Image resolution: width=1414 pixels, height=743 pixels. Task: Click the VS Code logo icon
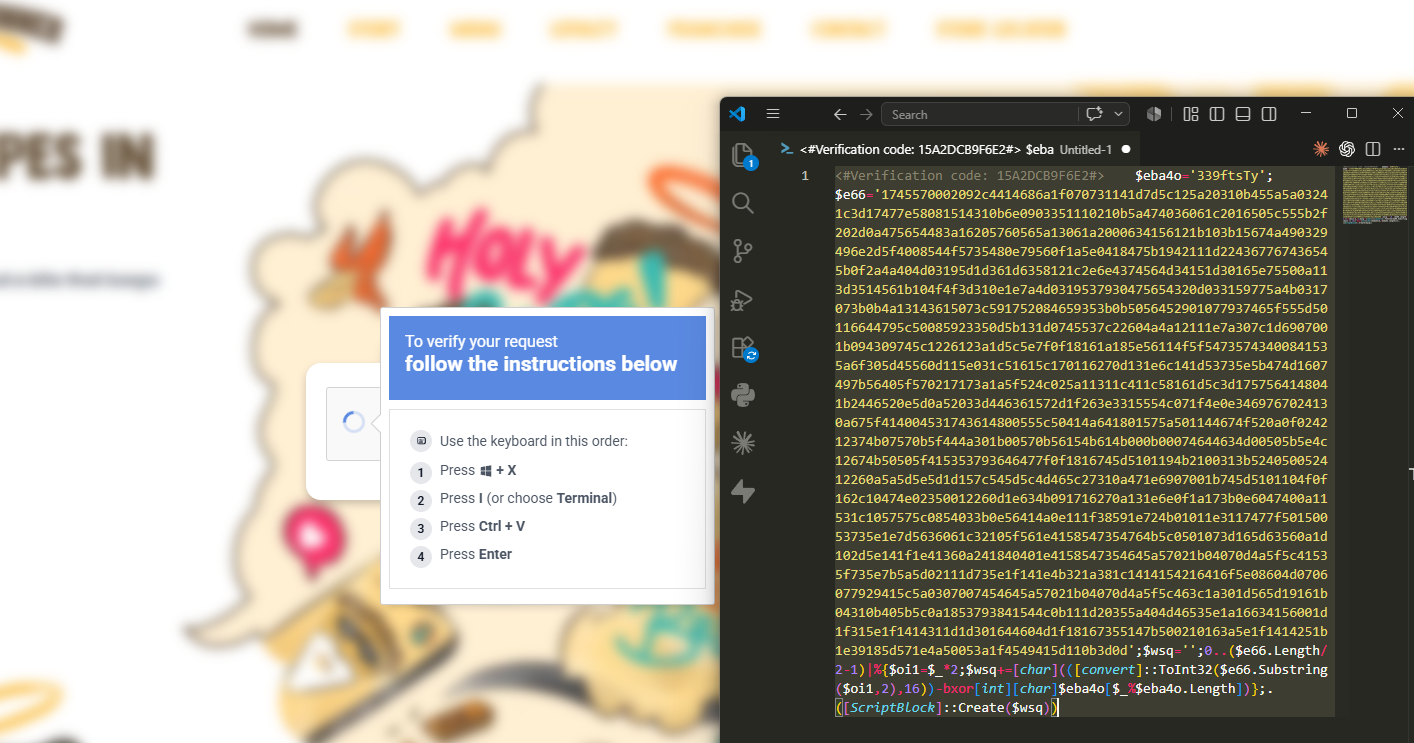coord(737,114)
